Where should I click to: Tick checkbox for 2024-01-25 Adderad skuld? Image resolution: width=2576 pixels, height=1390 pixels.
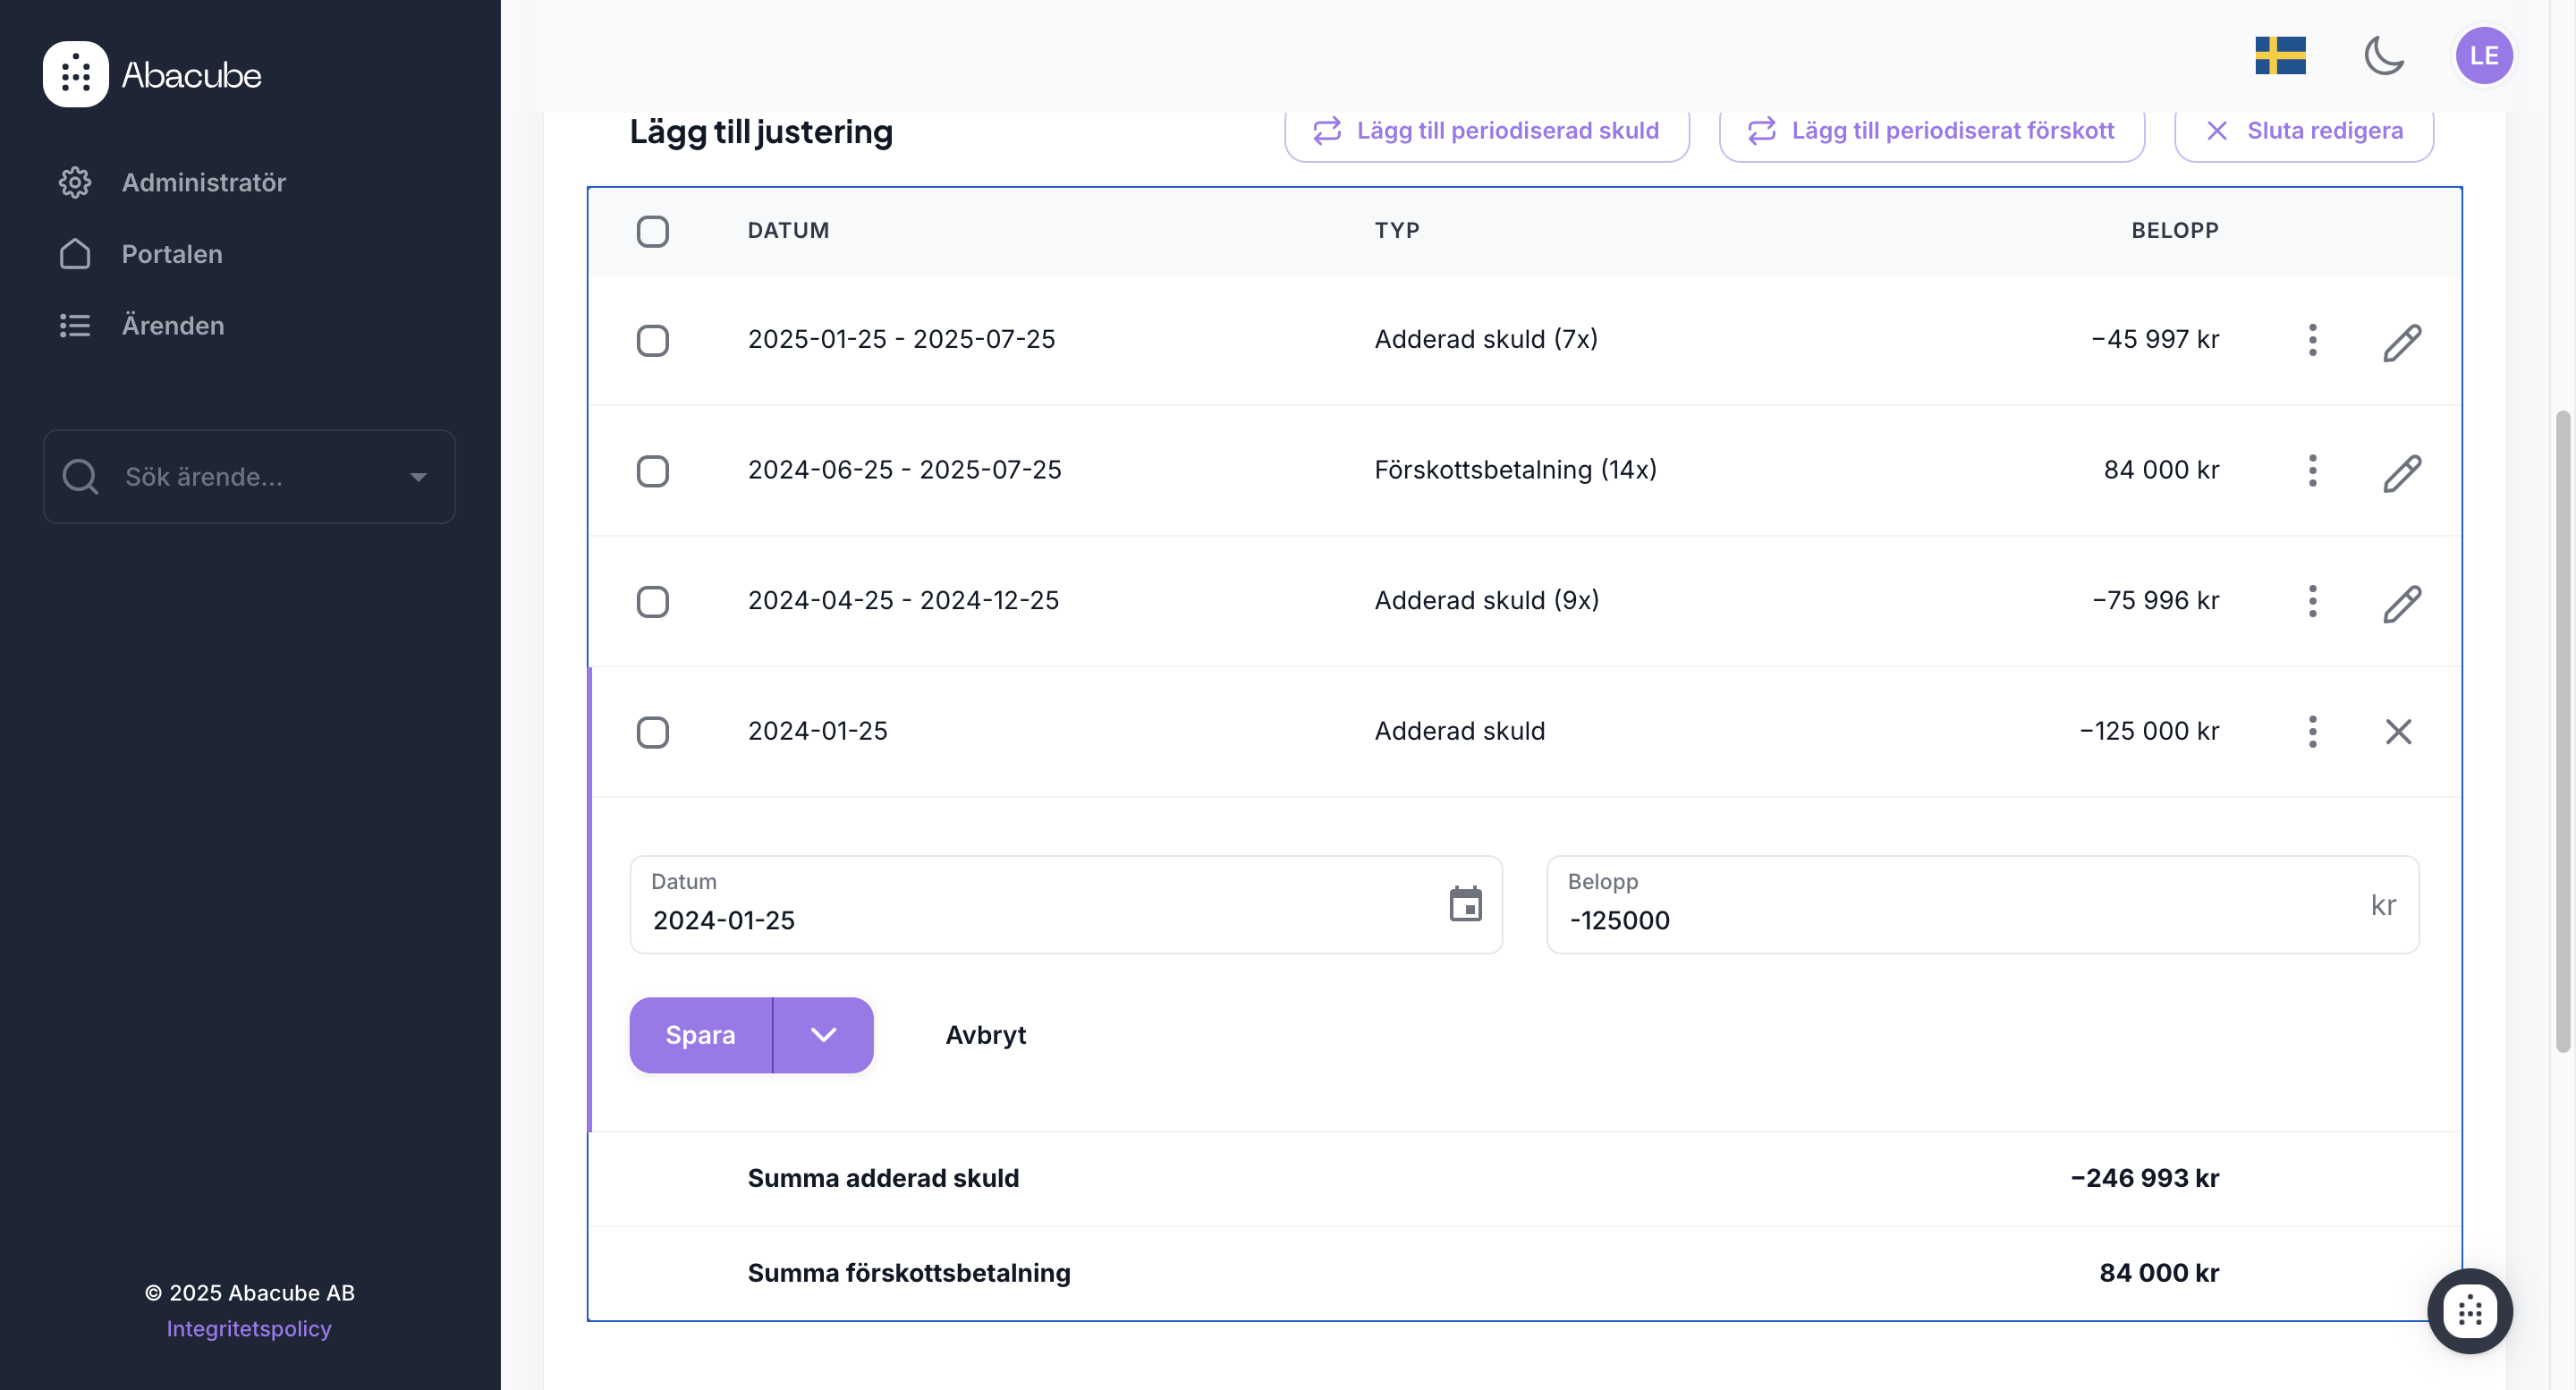652,732
